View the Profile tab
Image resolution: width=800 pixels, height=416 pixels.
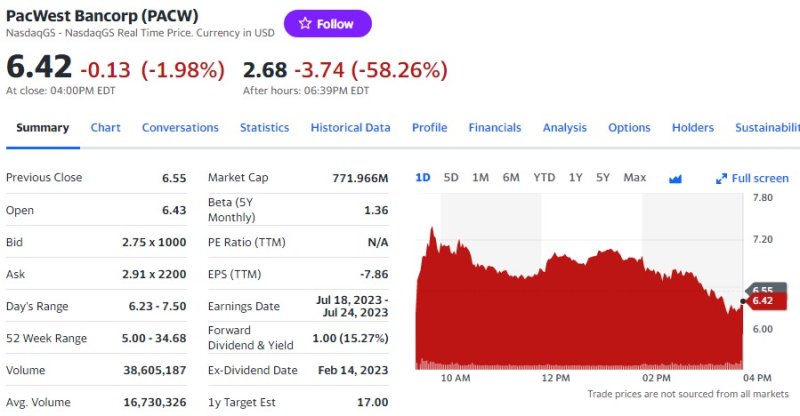(x=429, y=128)
